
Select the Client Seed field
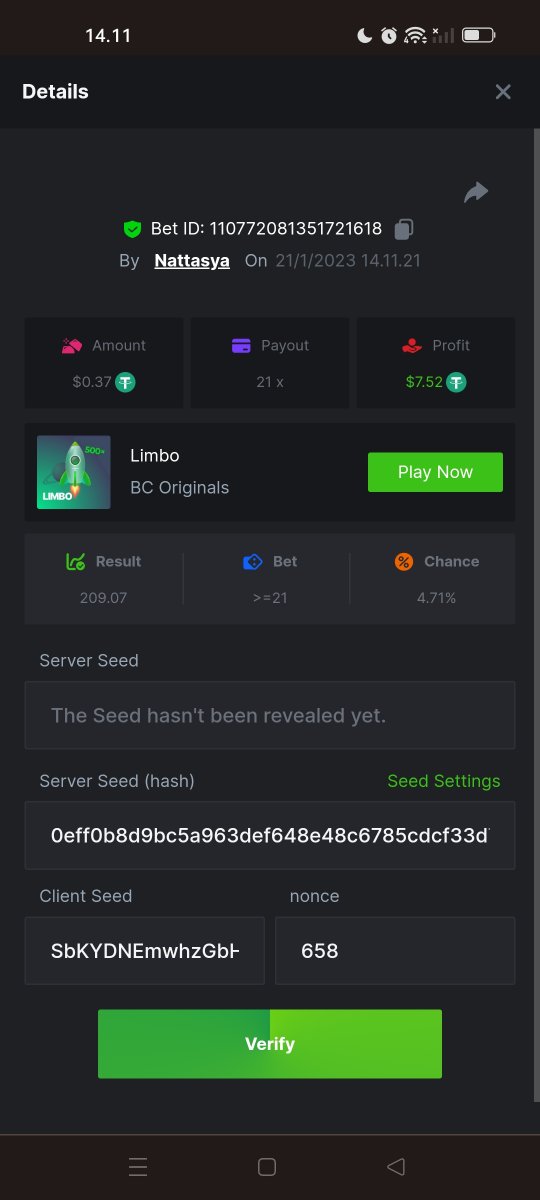coord(145,951)
